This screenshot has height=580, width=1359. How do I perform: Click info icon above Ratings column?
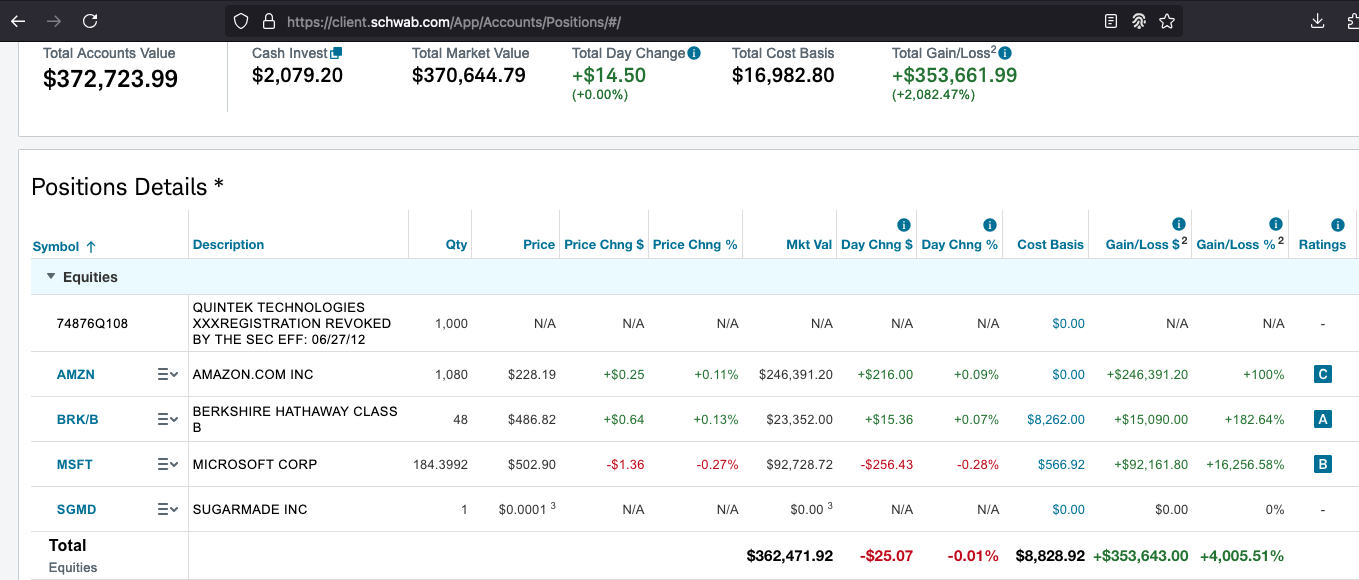[x=1337, y=225]
